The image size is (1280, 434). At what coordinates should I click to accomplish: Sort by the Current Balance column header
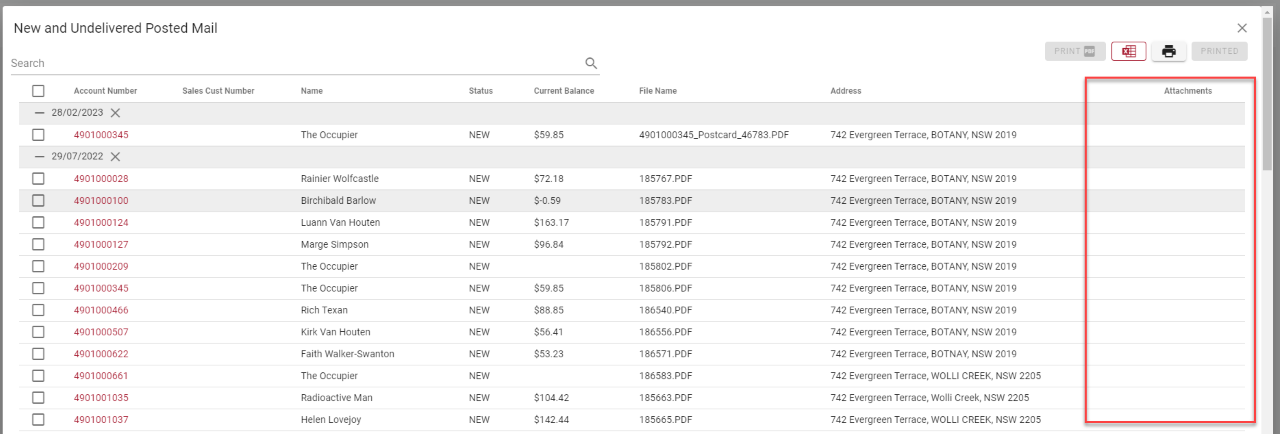coord(564,91)
